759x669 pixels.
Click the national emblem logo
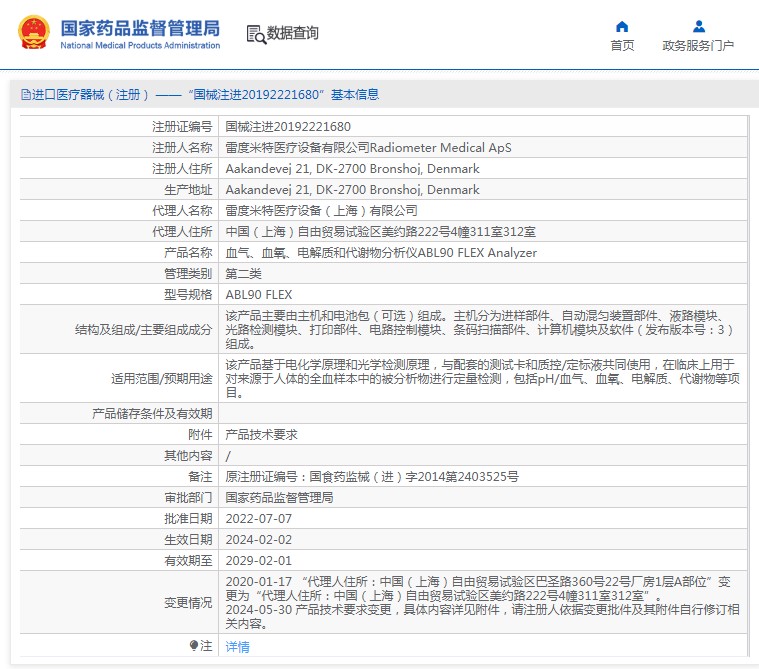coord(32,32)
